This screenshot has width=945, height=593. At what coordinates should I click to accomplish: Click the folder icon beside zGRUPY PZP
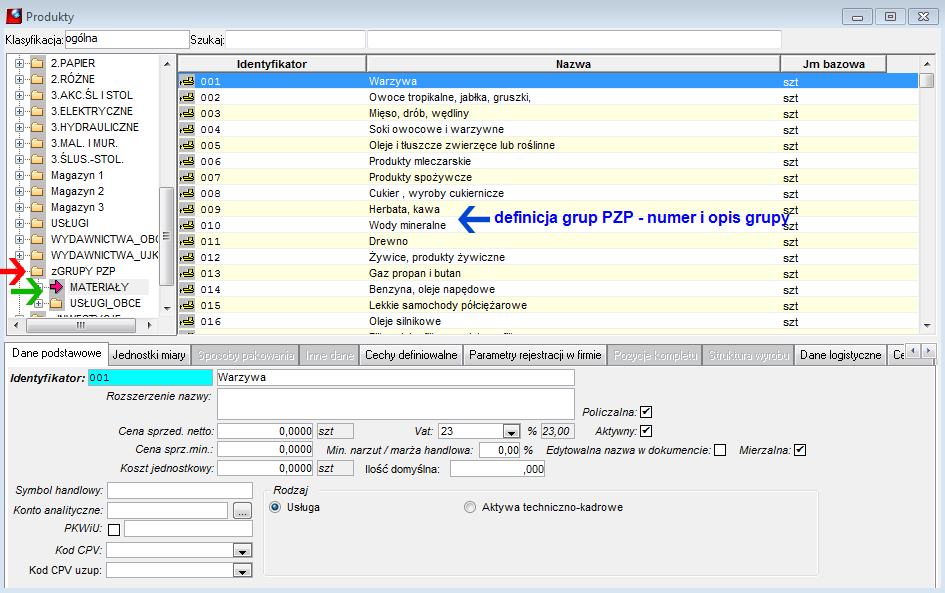(x=37, y=271)
